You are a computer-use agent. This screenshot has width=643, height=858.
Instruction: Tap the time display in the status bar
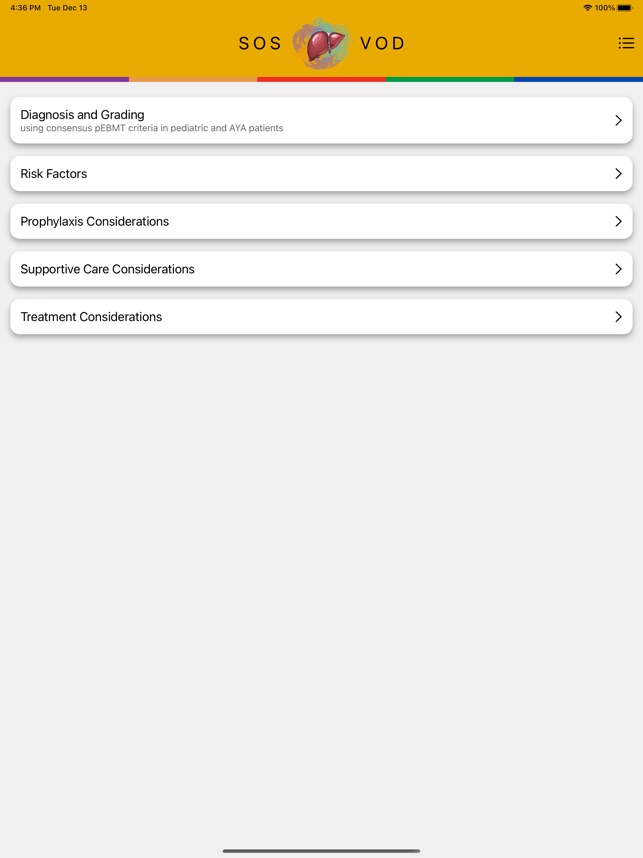coord(22,7)
